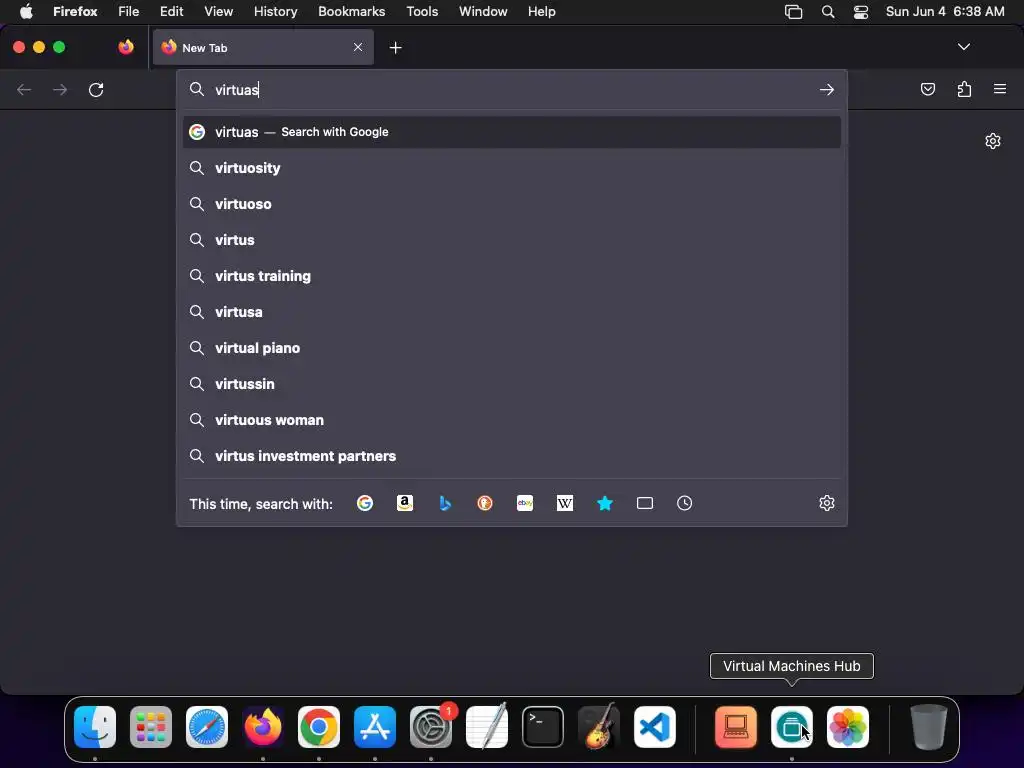Search with Amazon one-off icon
The image size is (1024, 768).
405,503
